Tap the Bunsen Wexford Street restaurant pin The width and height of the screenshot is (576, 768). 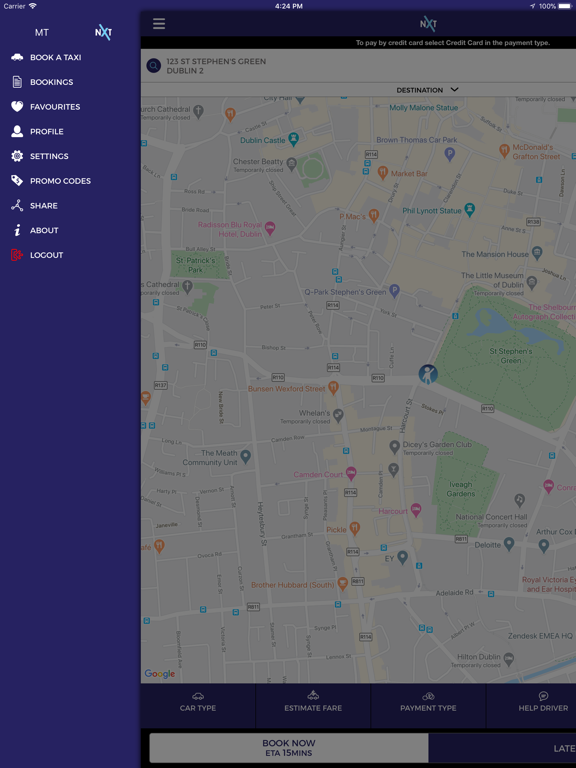[x=334, y=387]
